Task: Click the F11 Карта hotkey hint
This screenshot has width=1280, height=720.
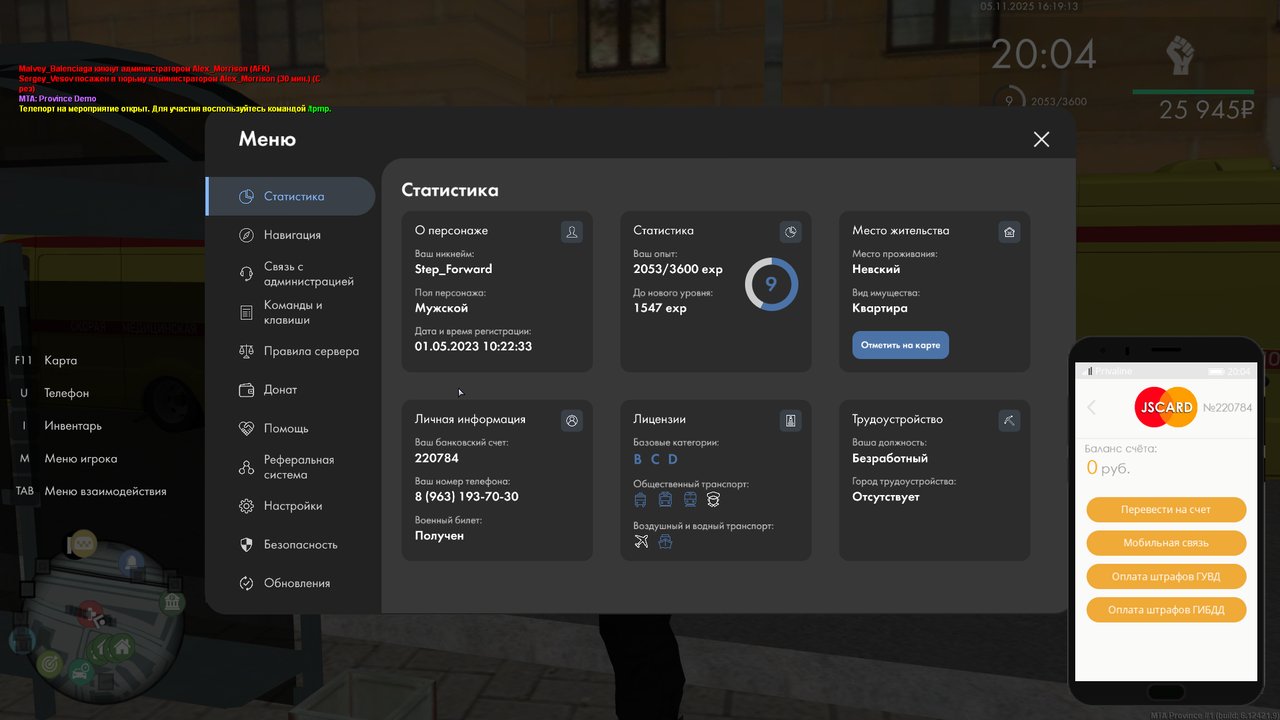Action: point(46,360)
